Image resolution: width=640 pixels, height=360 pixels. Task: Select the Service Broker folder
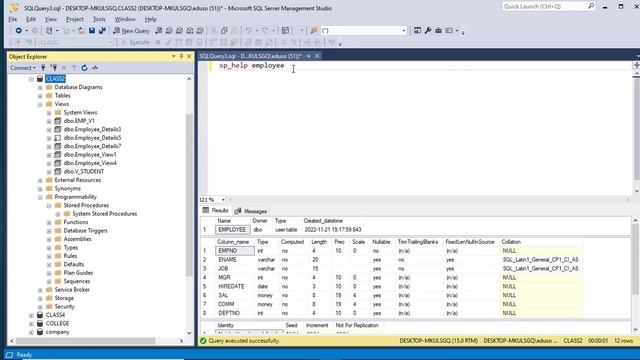[x=72, y=290]
